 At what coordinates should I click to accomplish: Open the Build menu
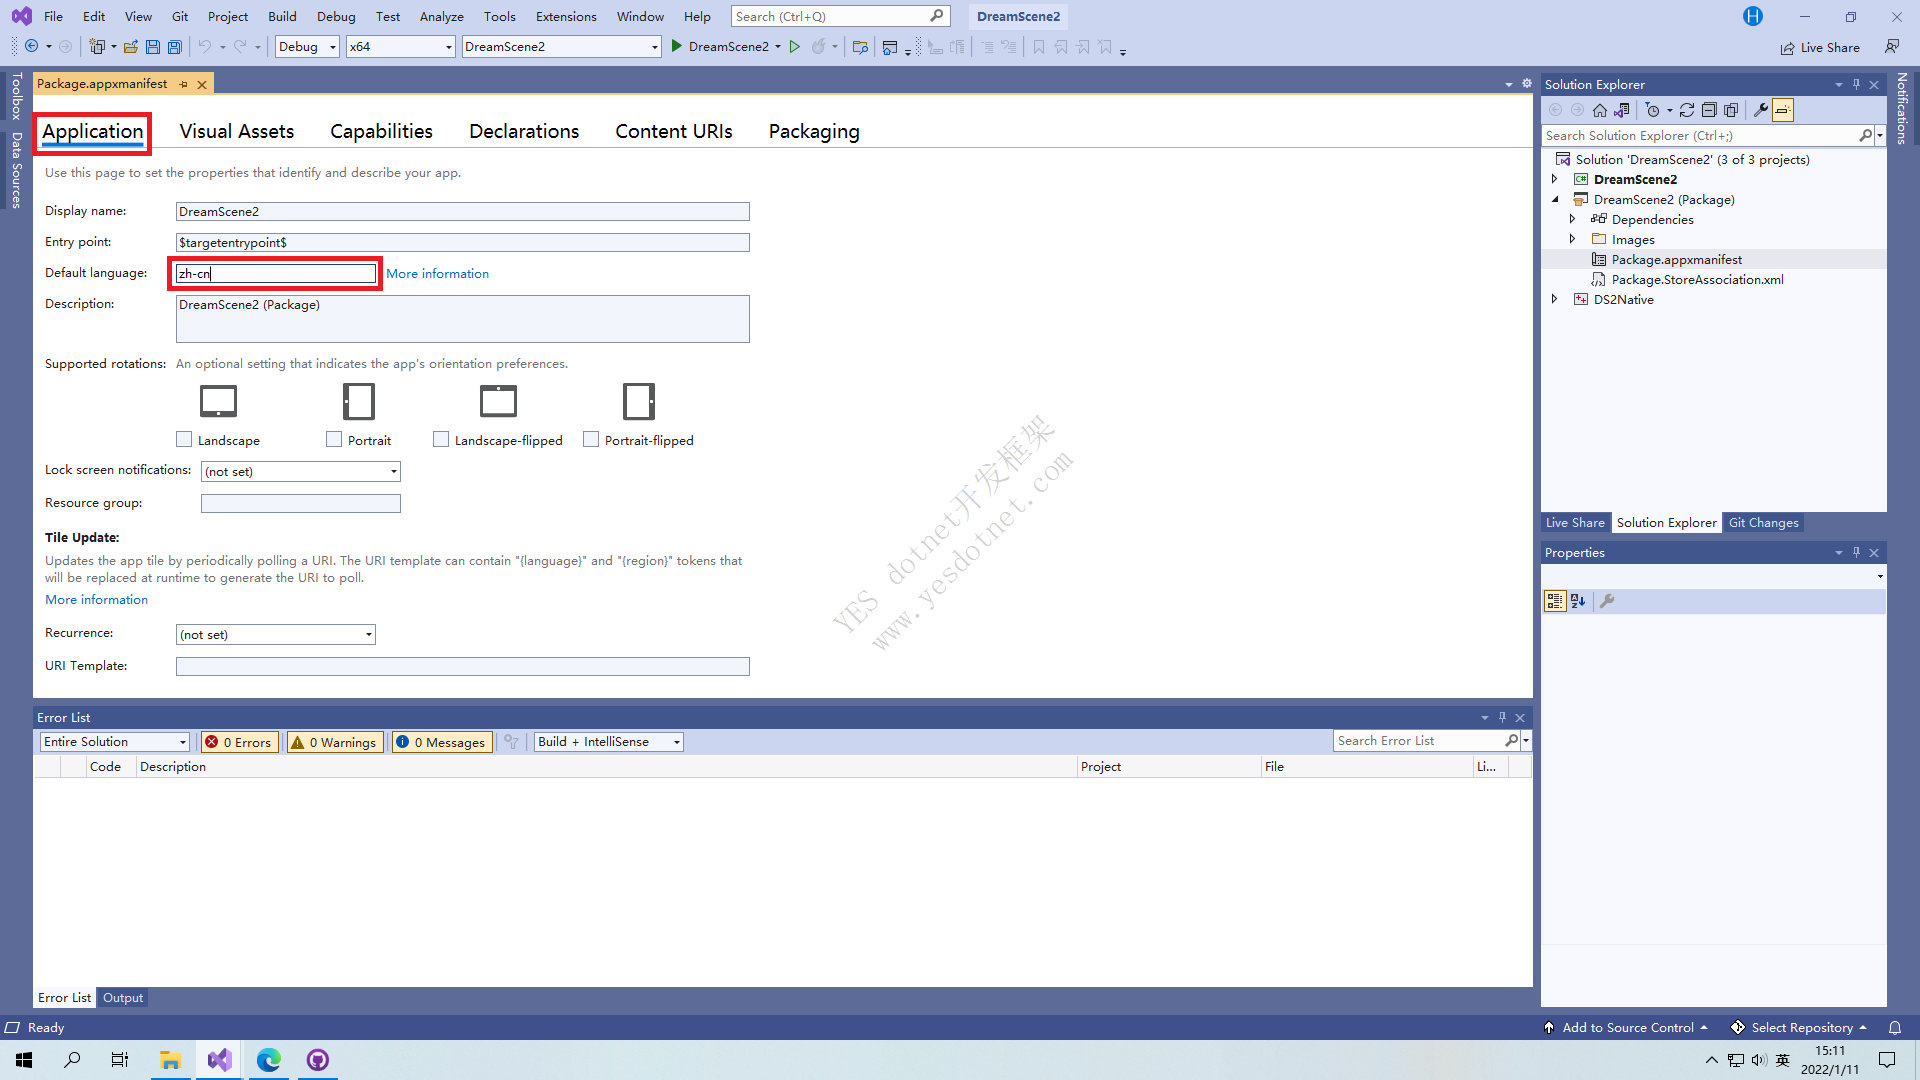pos(282,17)
